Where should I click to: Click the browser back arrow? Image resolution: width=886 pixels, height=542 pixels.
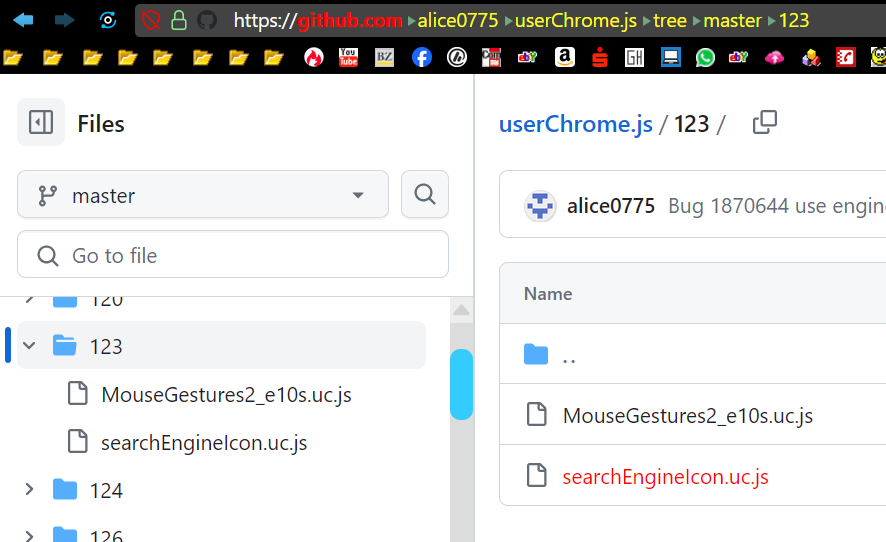click(23, 20)
